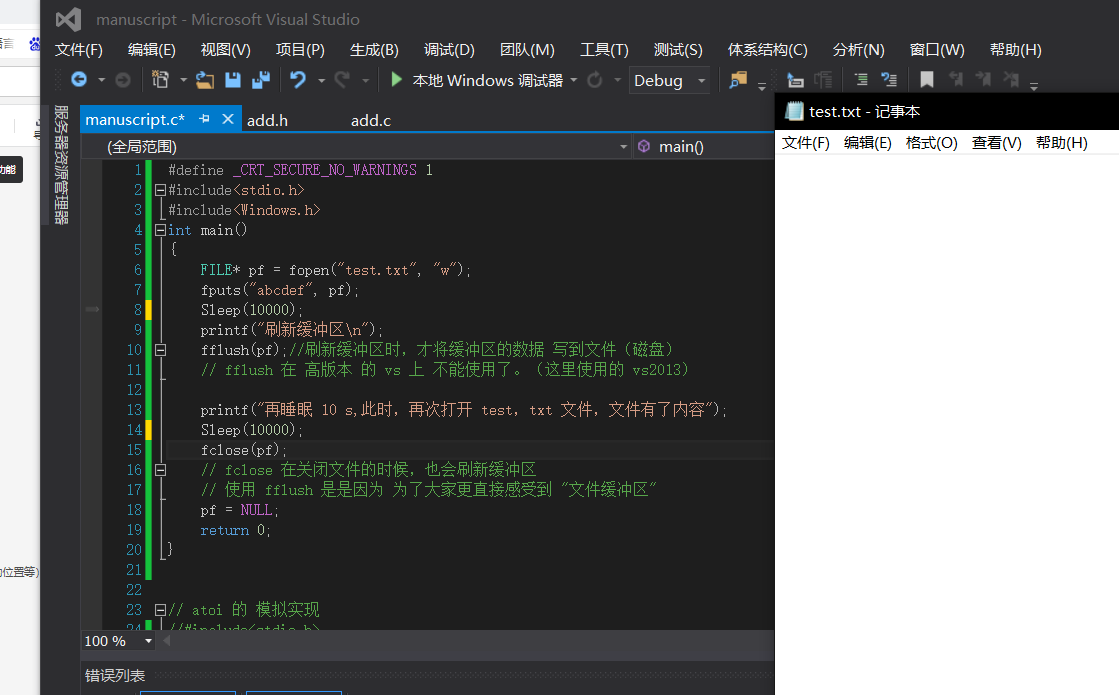Open the 文件(F) menu in Notepad

806,143
